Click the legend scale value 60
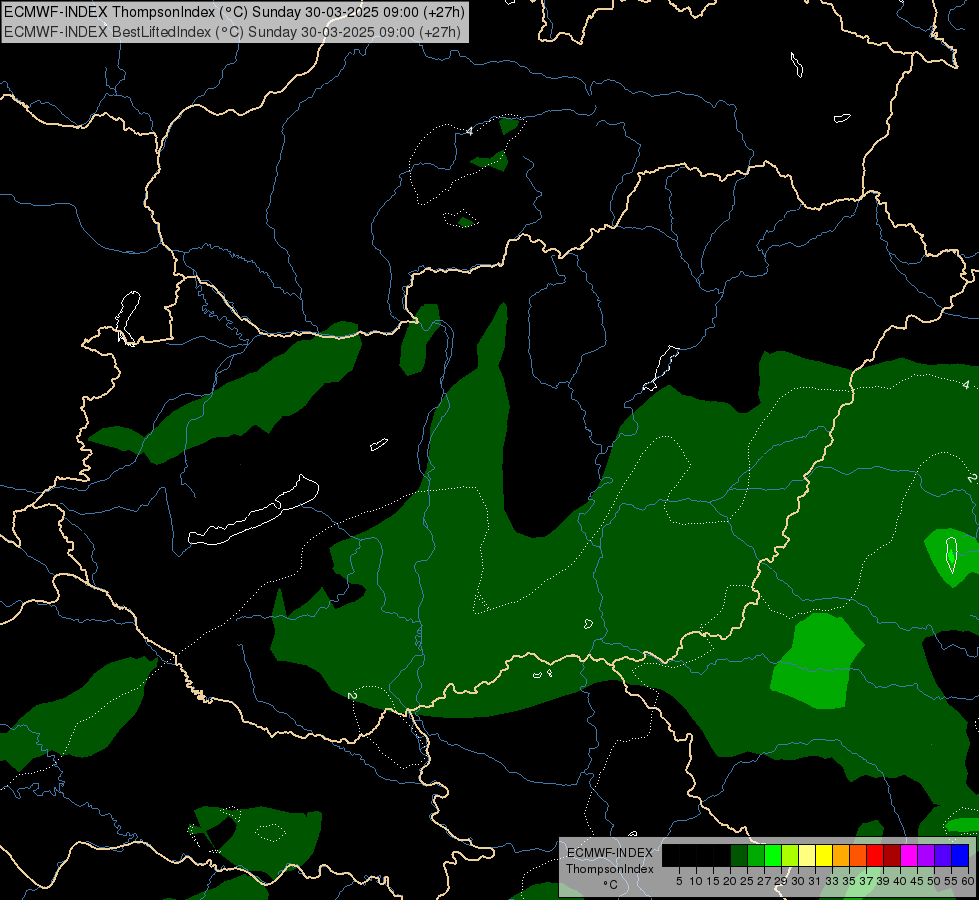The height and width of the screenshot is (900, 979). [968, 881]
